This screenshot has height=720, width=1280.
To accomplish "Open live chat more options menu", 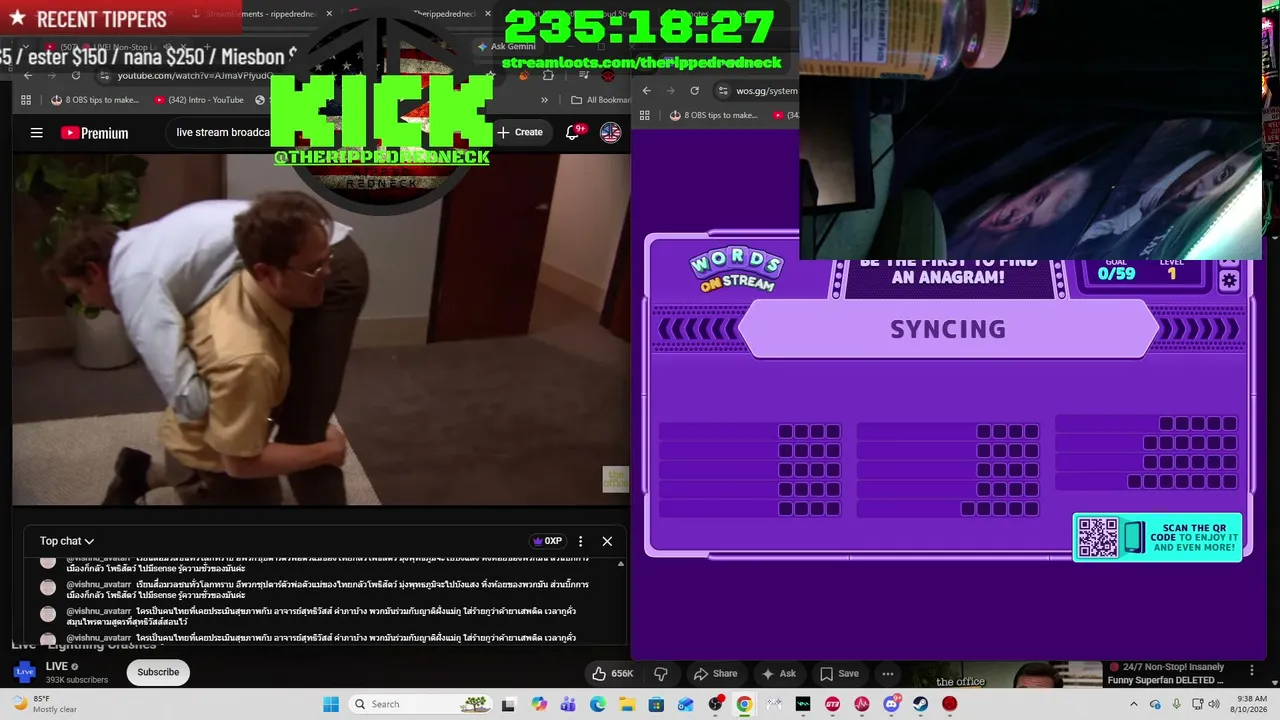I will 580,541.
